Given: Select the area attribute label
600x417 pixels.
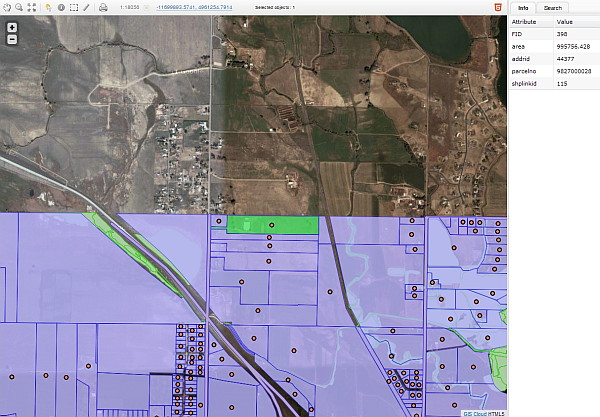Looking at the screenshot, I should (518, 46).
